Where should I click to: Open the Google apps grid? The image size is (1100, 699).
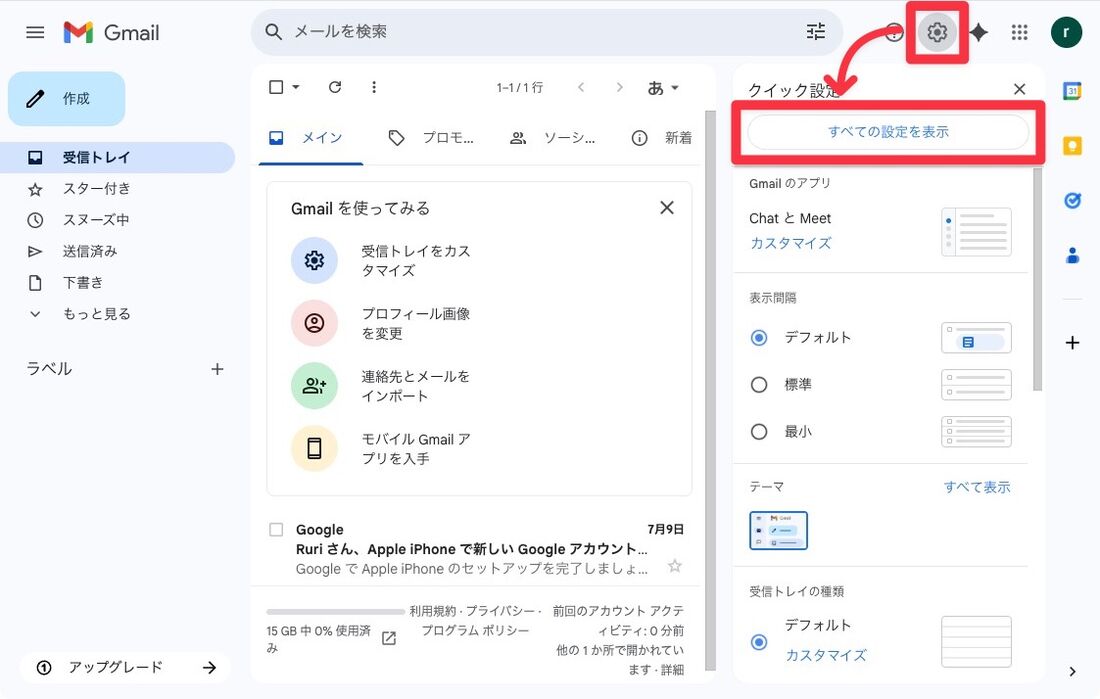[1019, 32]
